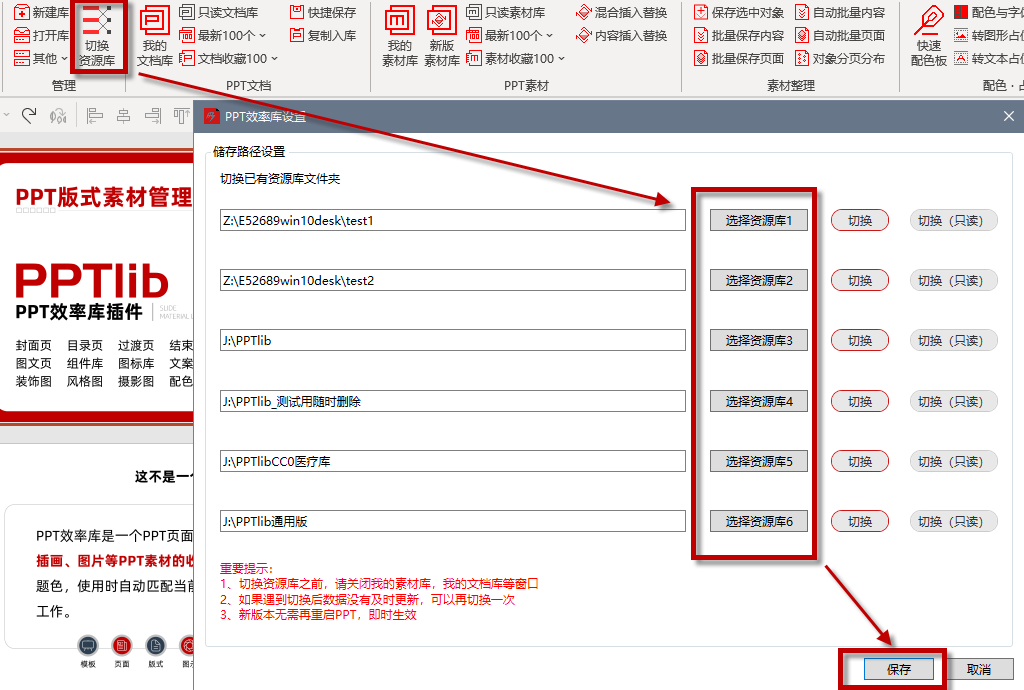This screenshot has width=1024, height=690.
Task: Click 切换 for 测试用随时删除 row
Action: (859, 401)
